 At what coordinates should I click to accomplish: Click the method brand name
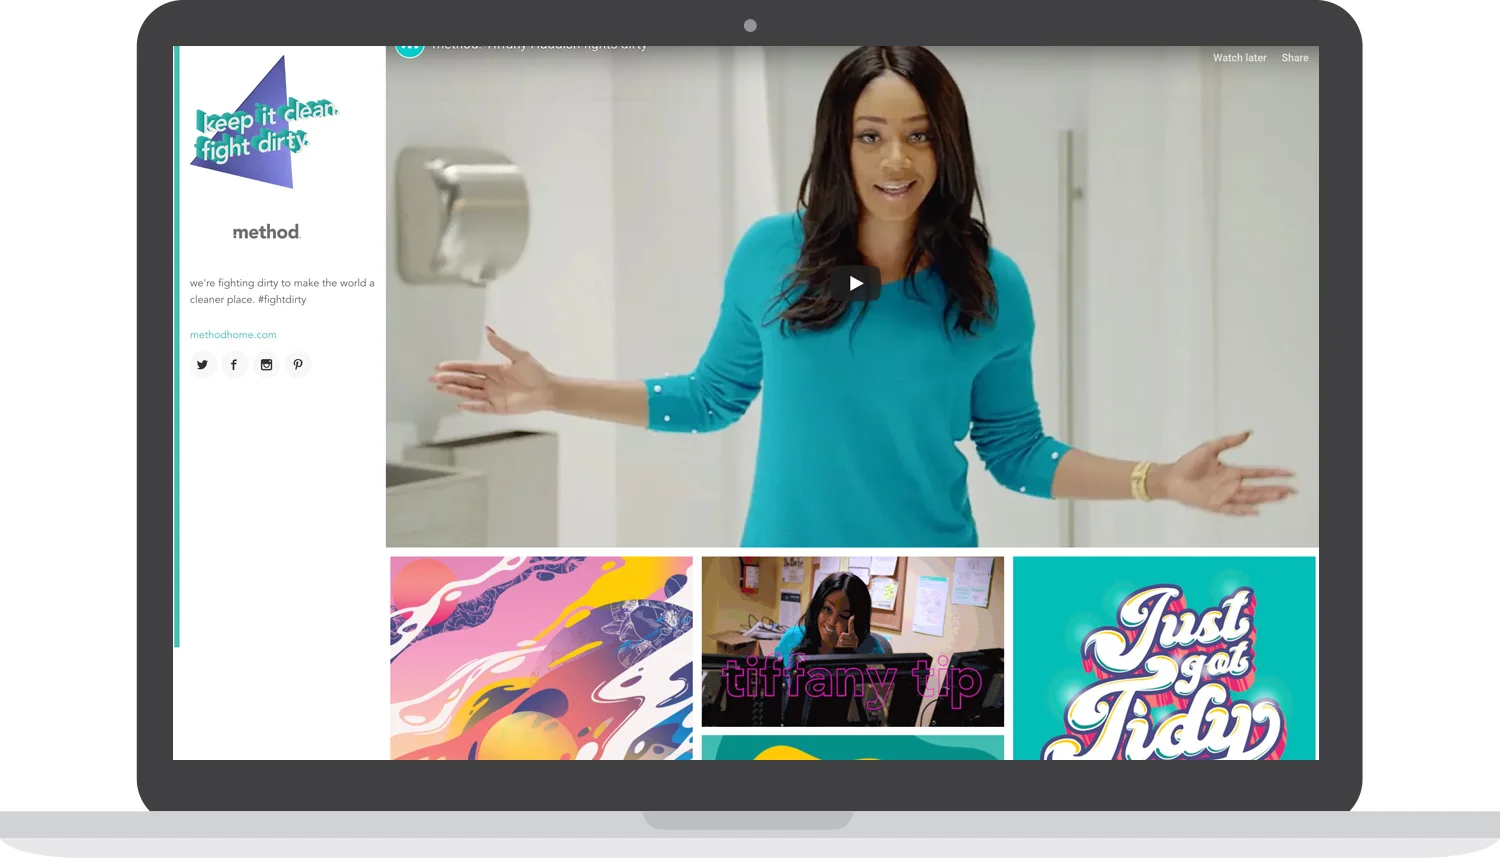[x=266, y=232]
